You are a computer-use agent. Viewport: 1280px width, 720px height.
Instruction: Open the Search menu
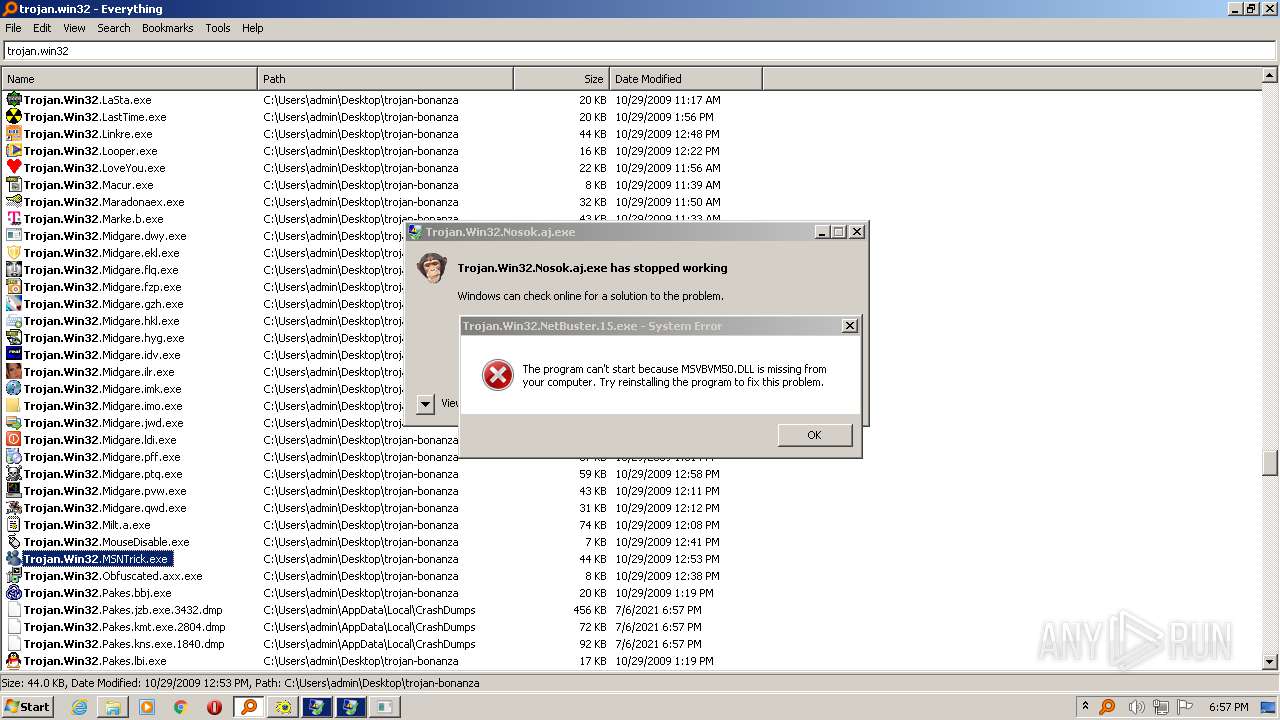point(114,28)
